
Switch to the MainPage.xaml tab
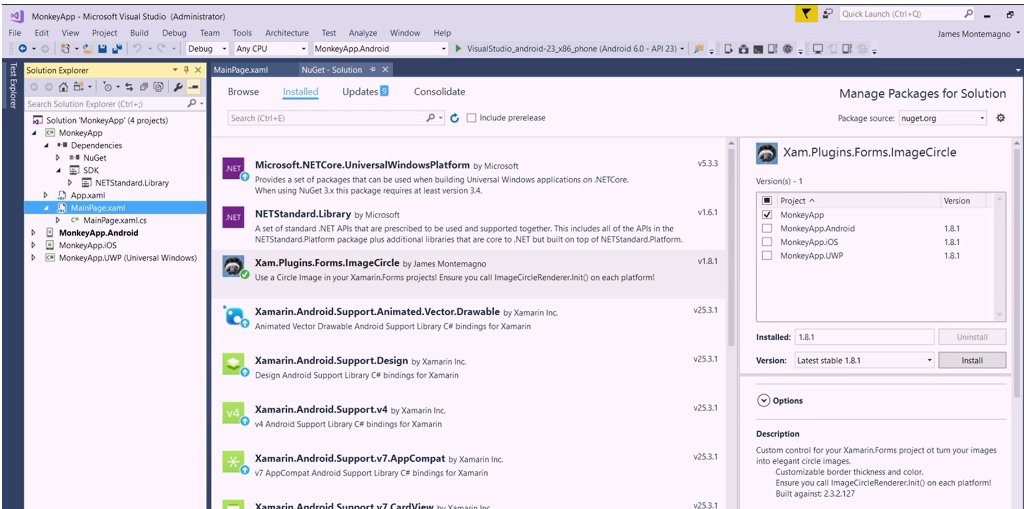coord(241,70)
